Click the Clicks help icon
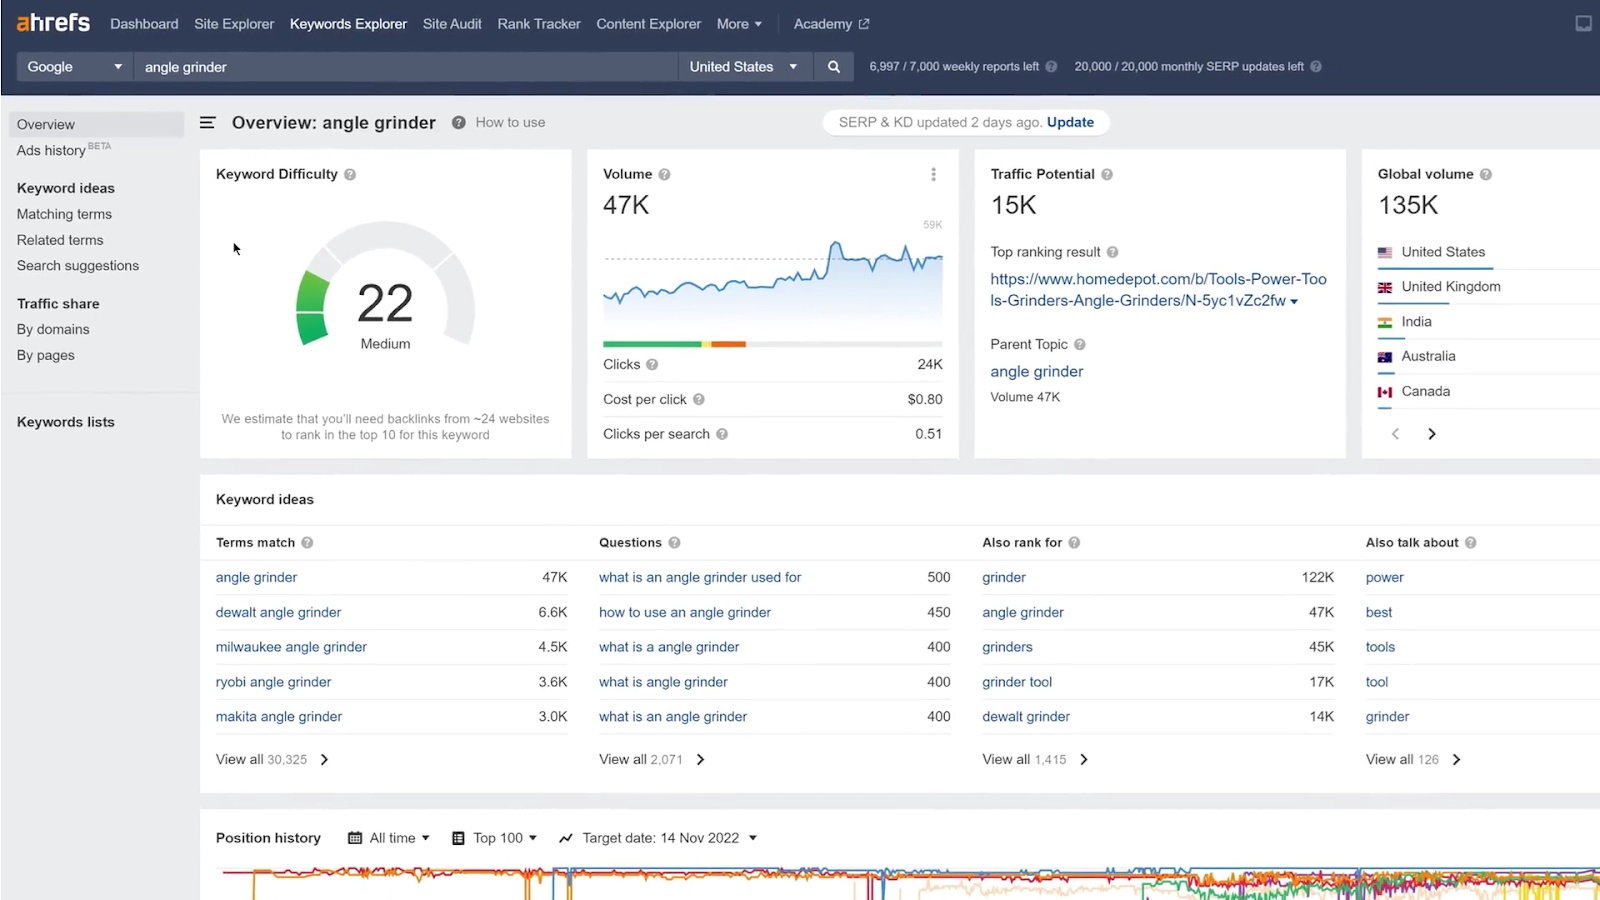This screenshot has width=1600, height=900. [x=652, y=365]
